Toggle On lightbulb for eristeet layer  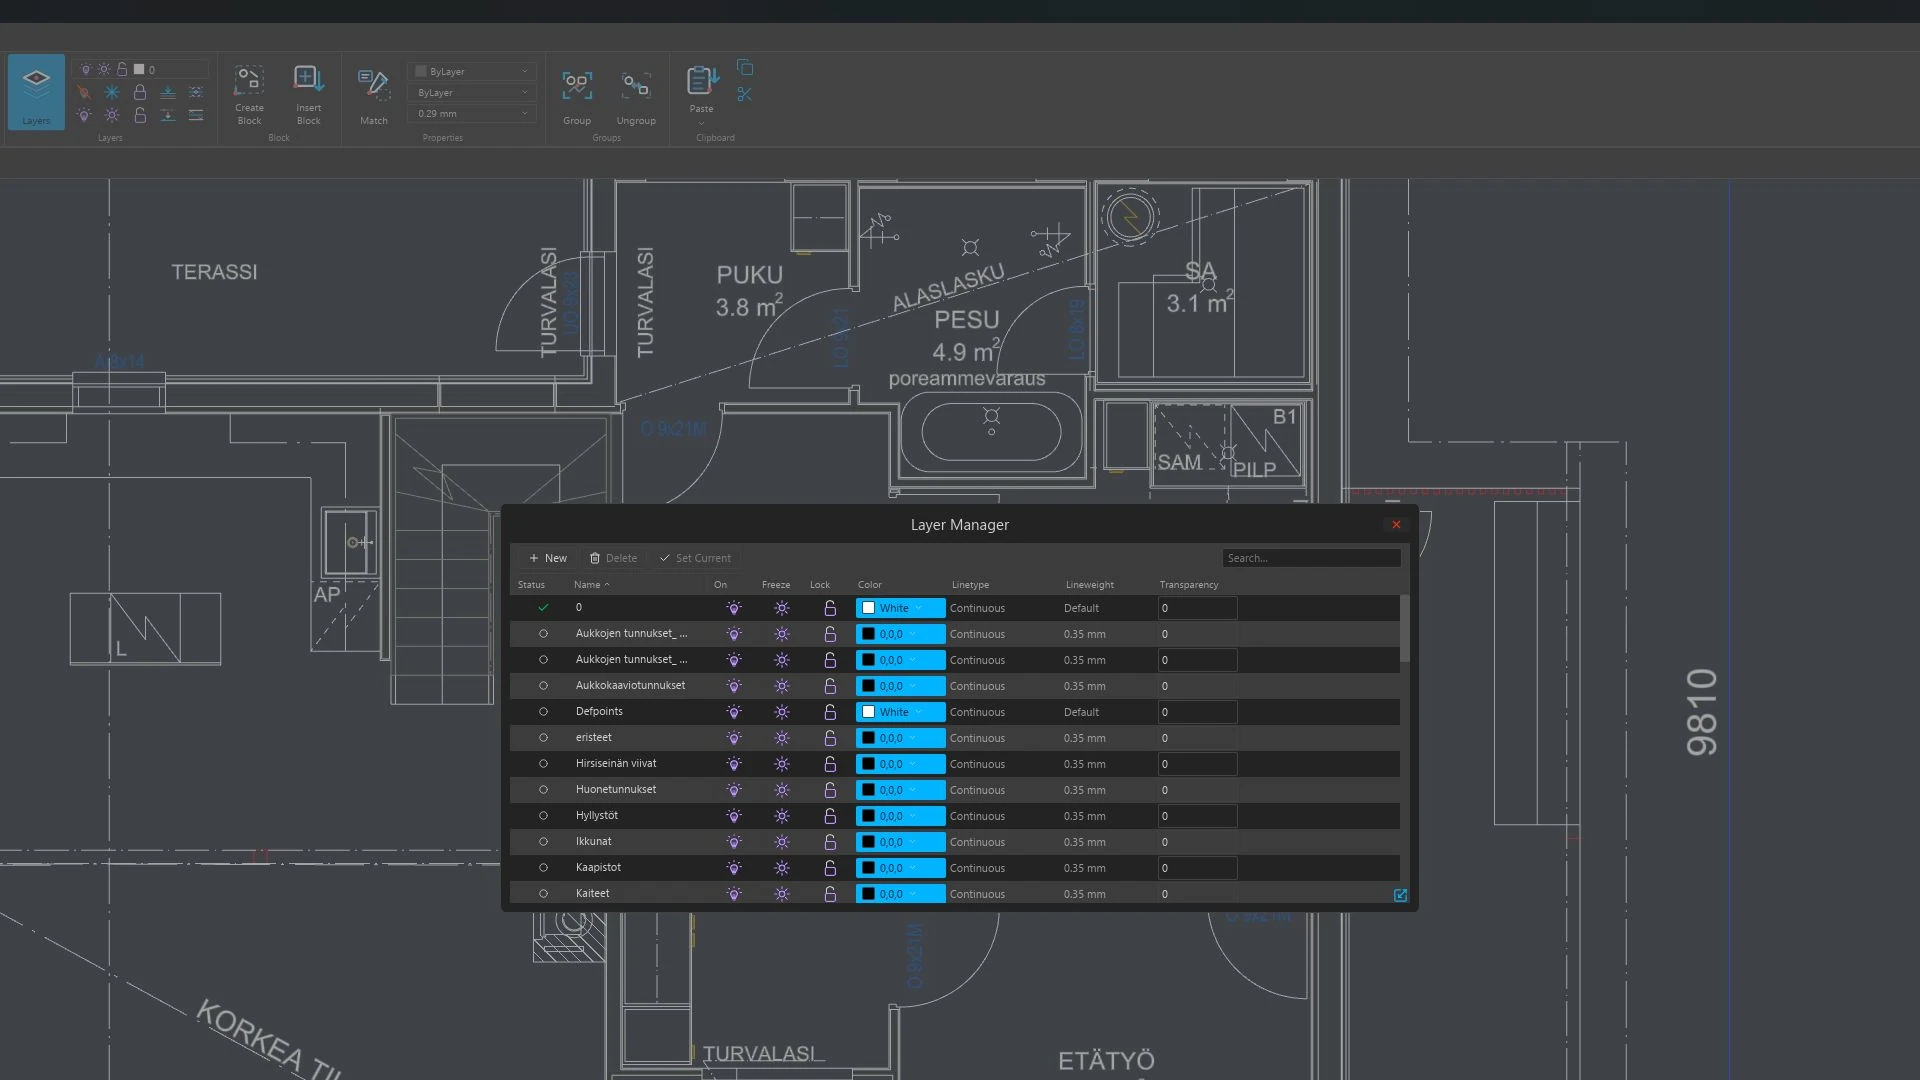coord(734,738)
